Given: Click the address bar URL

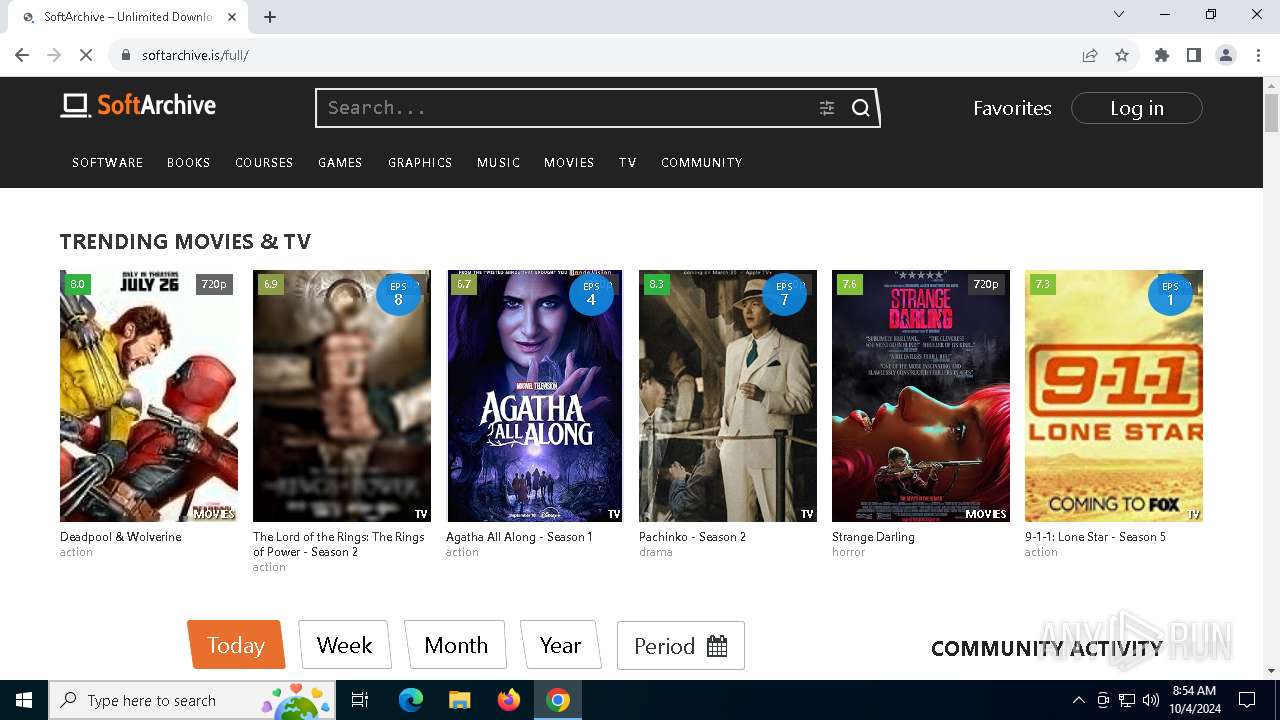Looking at the screenshot, I should click(195, 55).
